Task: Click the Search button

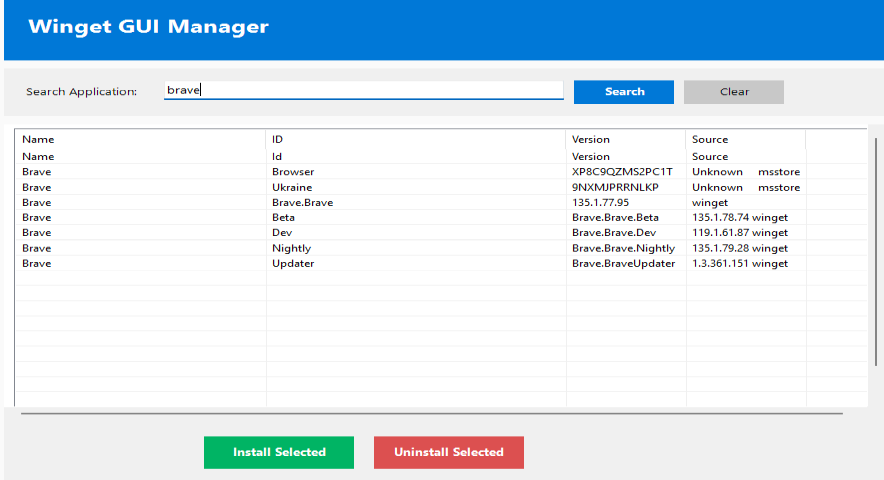Action: point(624,92)
